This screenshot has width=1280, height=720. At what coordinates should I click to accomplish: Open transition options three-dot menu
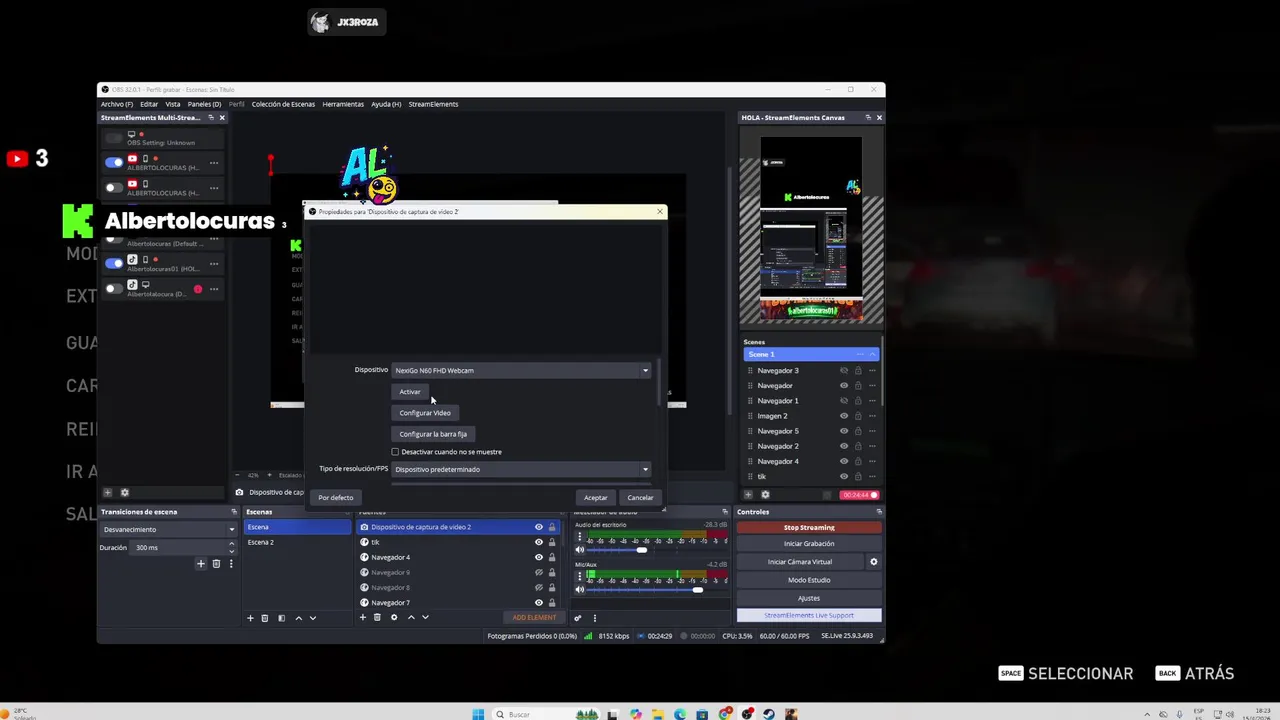pyautogui.click(x=231, y=564)
